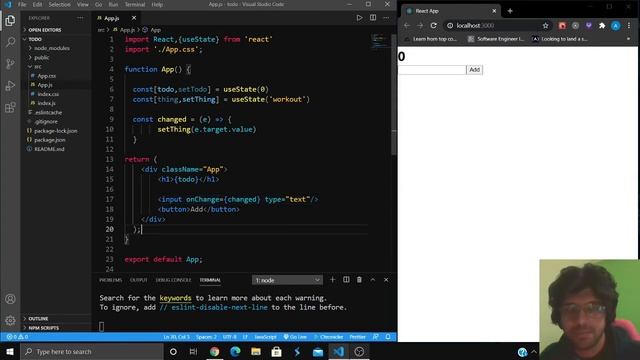Viewport: 640px width, 360px height.
Task: Open Manage gear in activity bar
Action: tap(10, 320)
